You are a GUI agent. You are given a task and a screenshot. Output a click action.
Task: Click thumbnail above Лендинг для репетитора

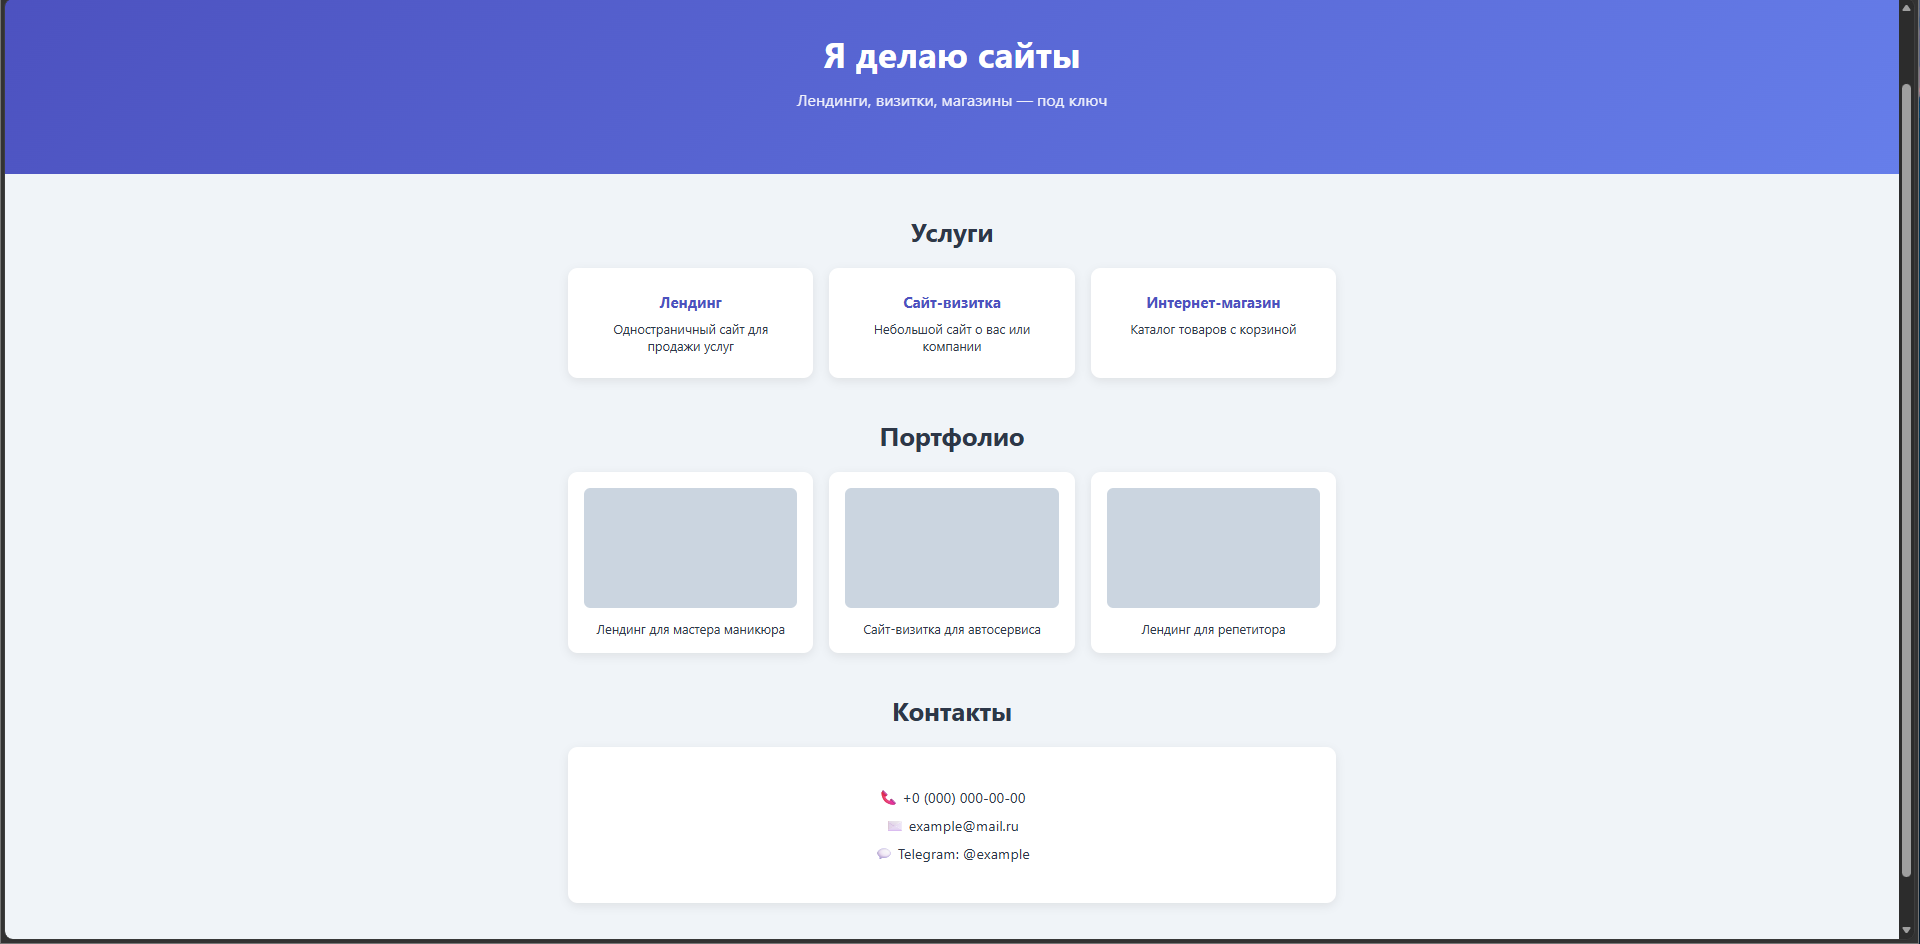pos(1213,548)
